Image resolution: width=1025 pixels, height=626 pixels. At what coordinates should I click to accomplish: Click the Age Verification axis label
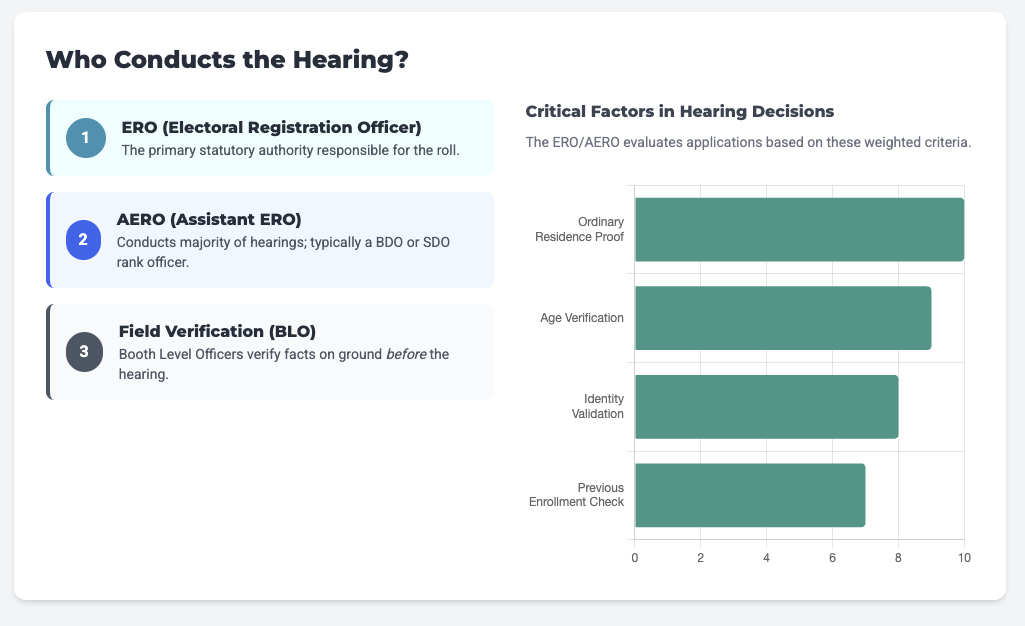pyautogui.click(x=582, y=318)
